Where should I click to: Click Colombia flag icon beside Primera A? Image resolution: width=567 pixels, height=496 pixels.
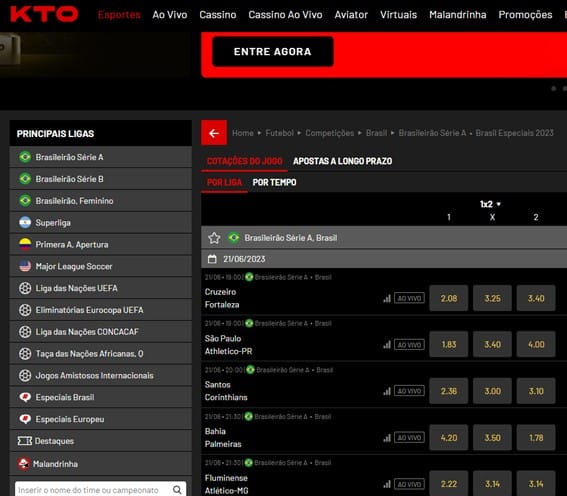(x=25, y=244)
